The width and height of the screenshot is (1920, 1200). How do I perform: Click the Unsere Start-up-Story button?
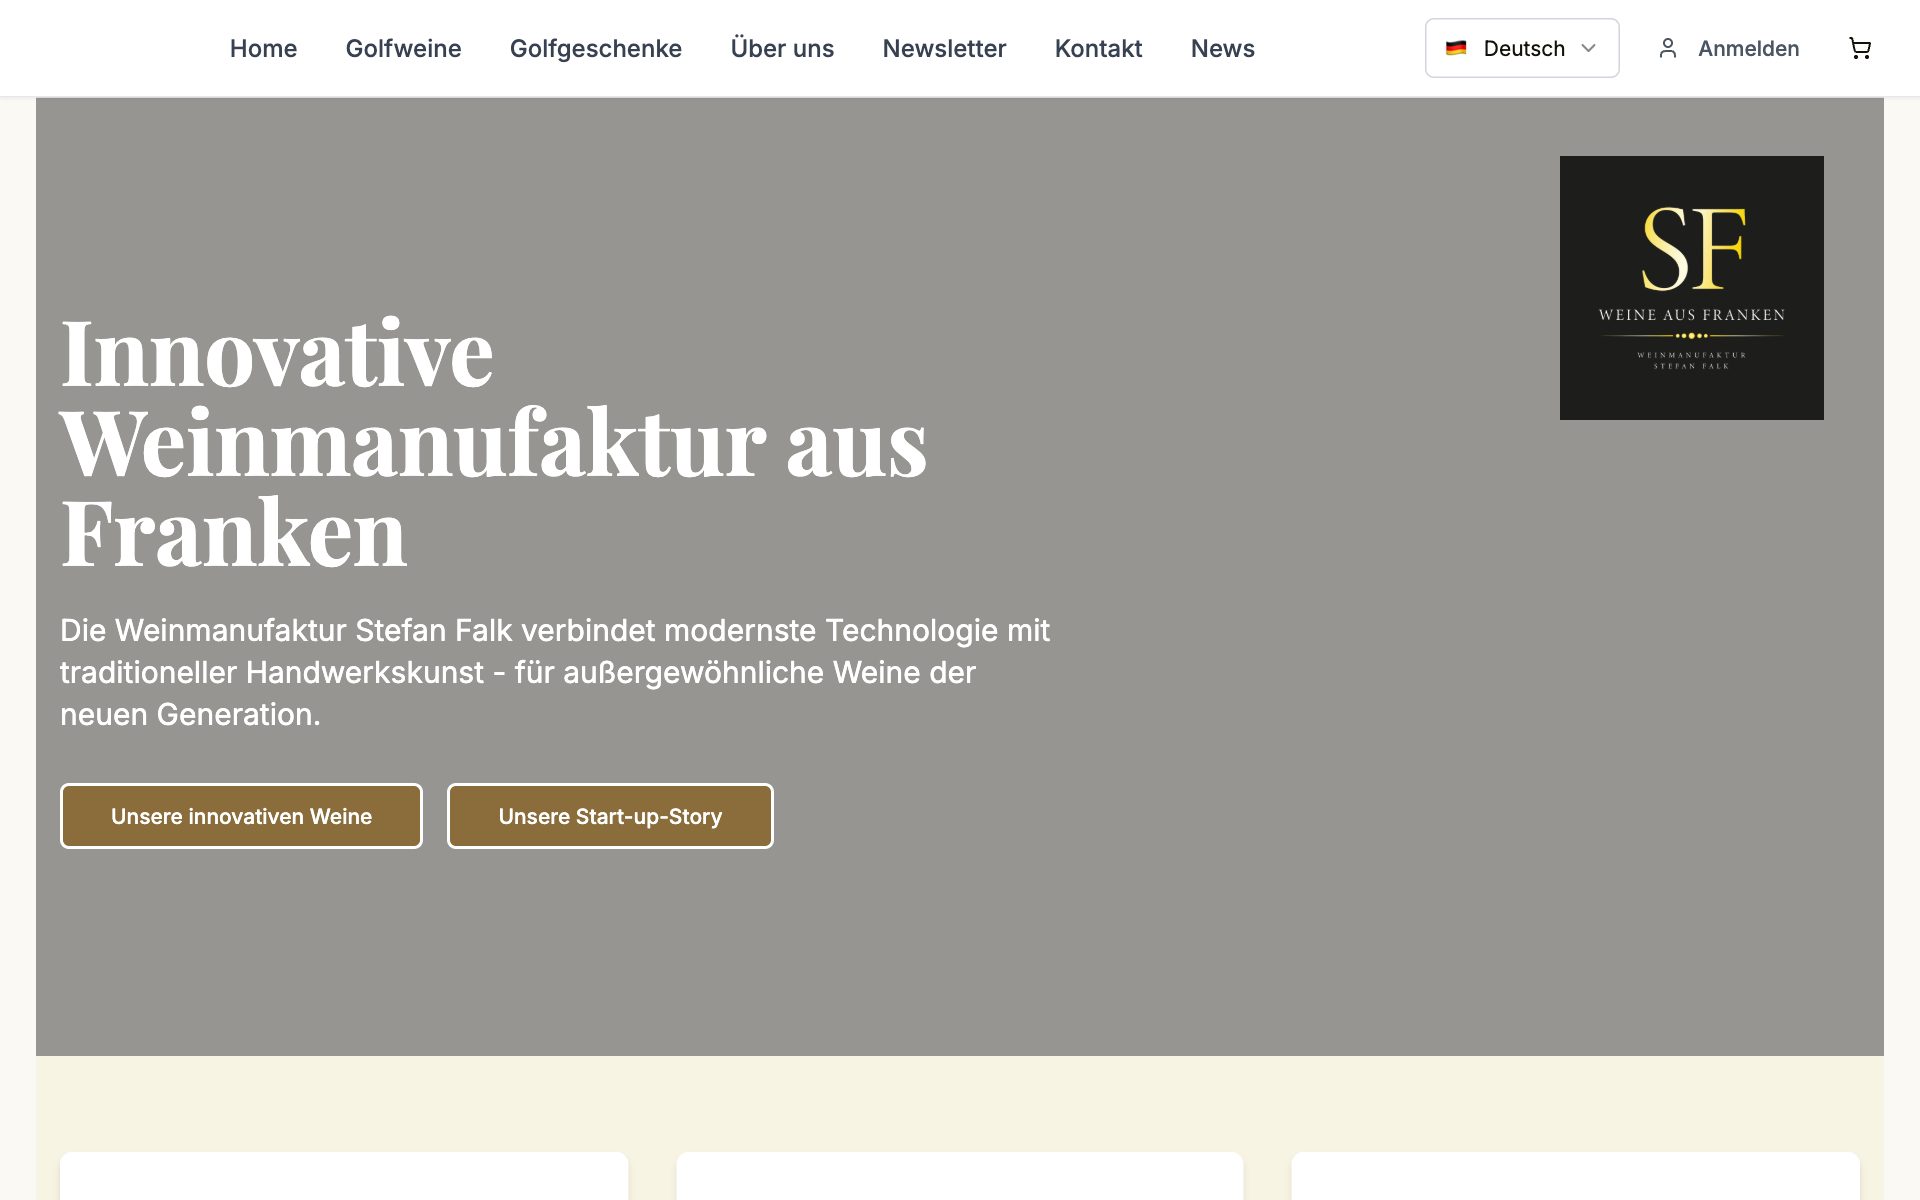610,816
